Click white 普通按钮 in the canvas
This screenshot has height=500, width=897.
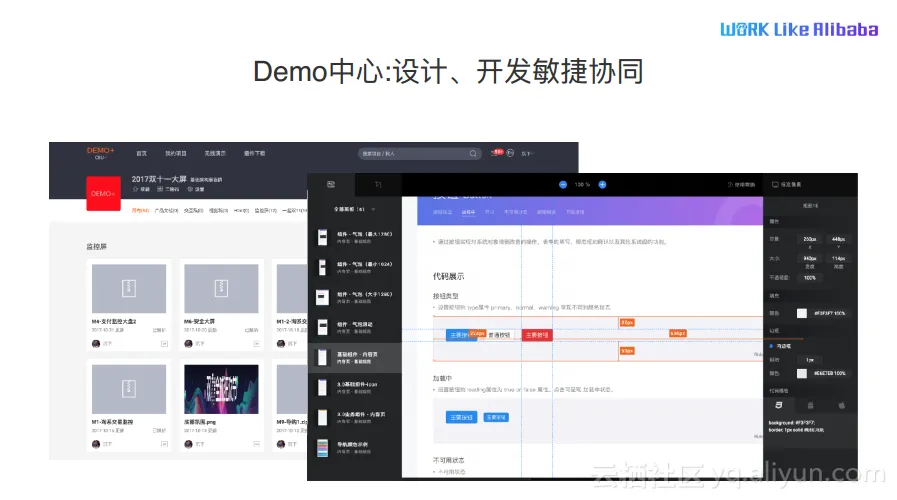pyautogui.click(x=499, y=335)
